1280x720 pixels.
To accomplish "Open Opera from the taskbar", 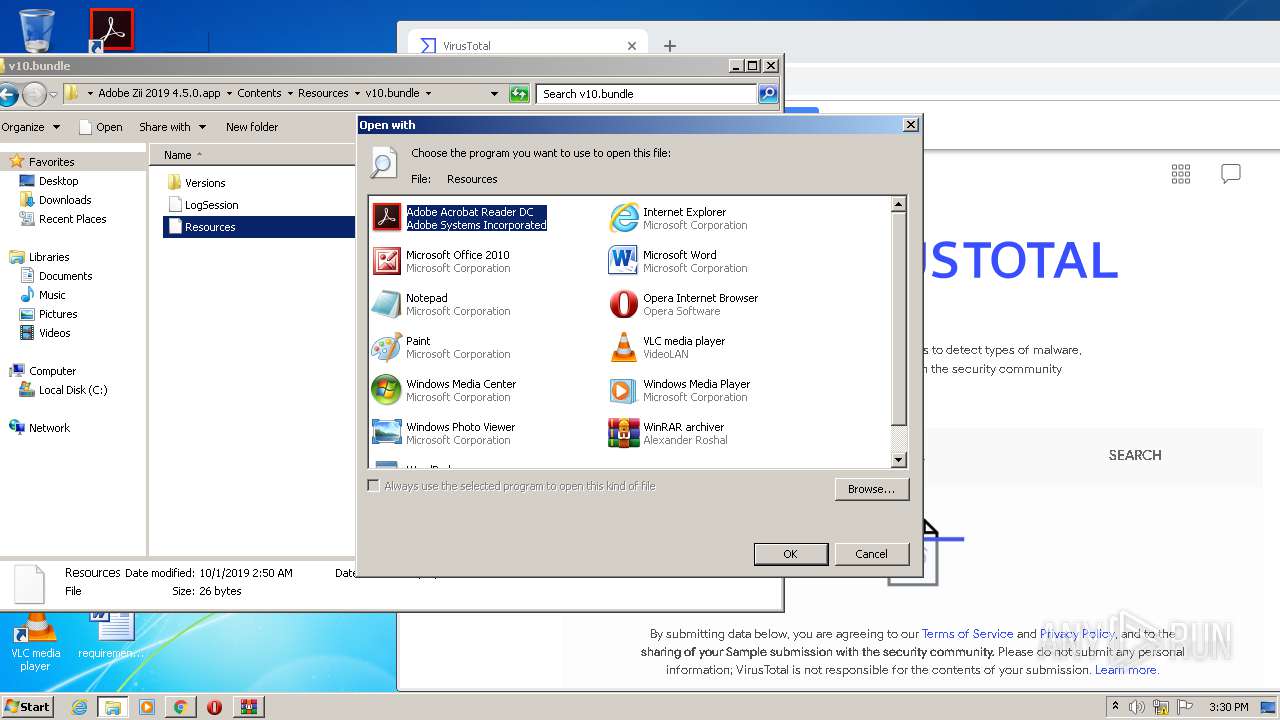I will click(214, 707).
